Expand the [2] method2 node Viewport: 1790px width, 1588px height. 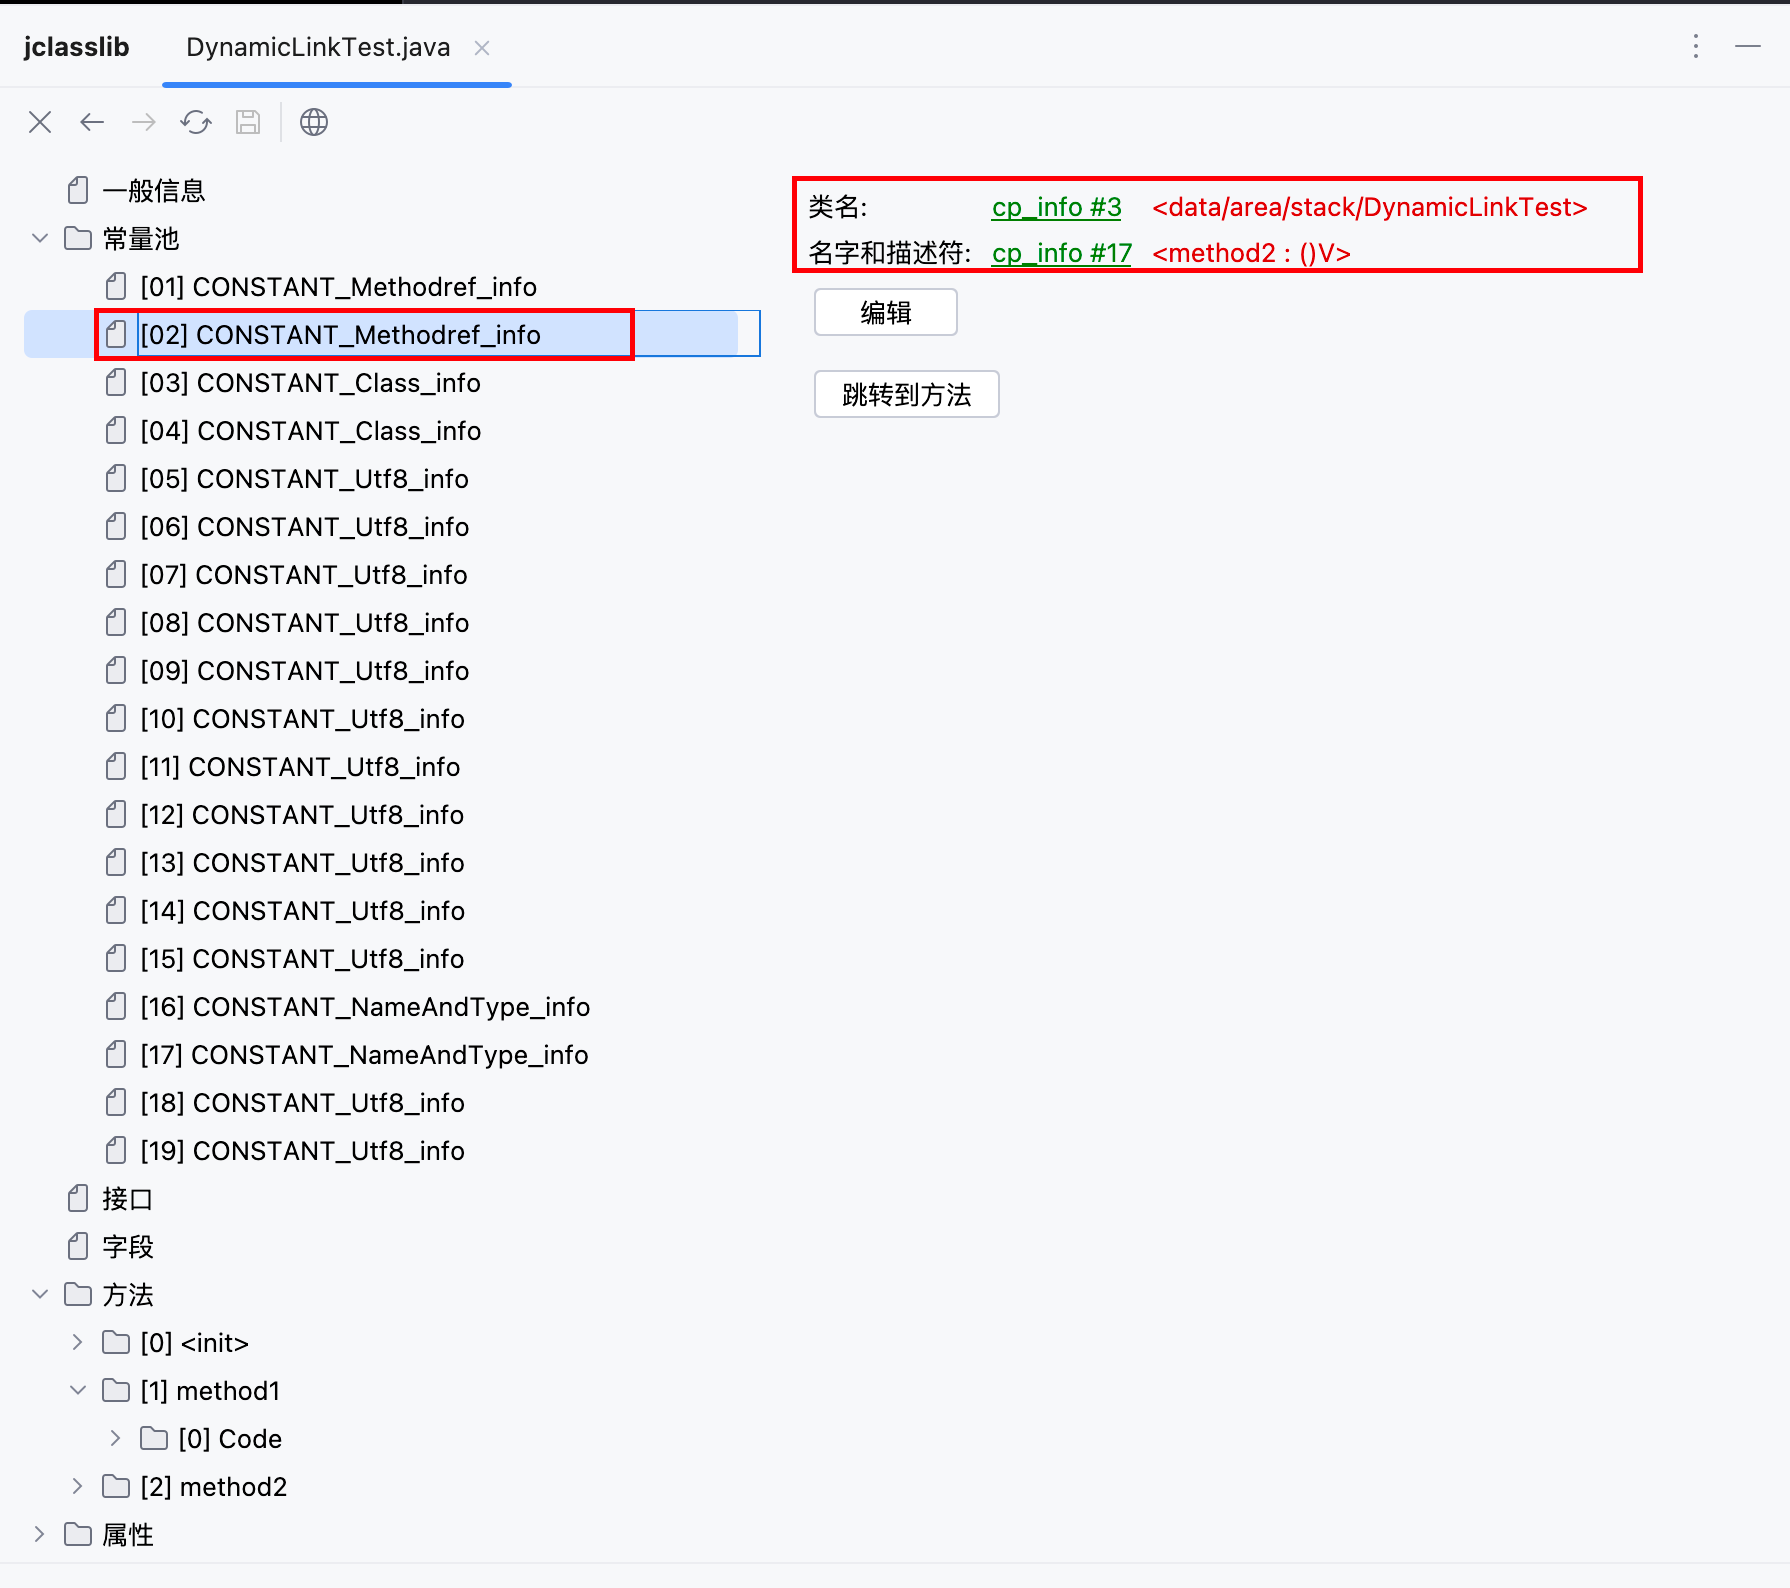coord(78,1486)
